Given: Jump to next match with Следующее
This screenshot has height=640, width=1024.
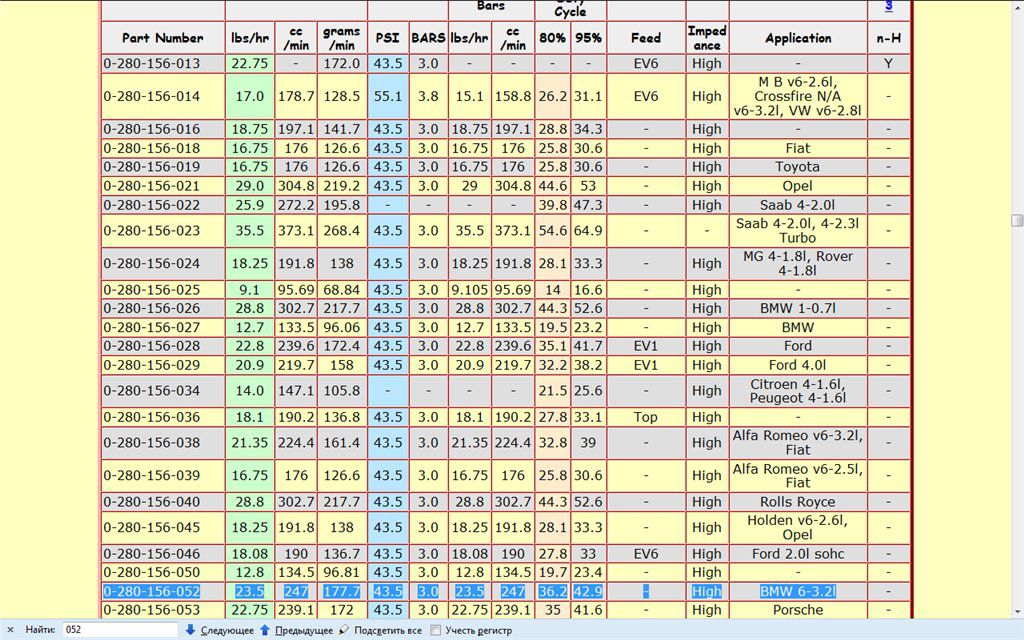Looking at the screenshot, I should point(219,630).
